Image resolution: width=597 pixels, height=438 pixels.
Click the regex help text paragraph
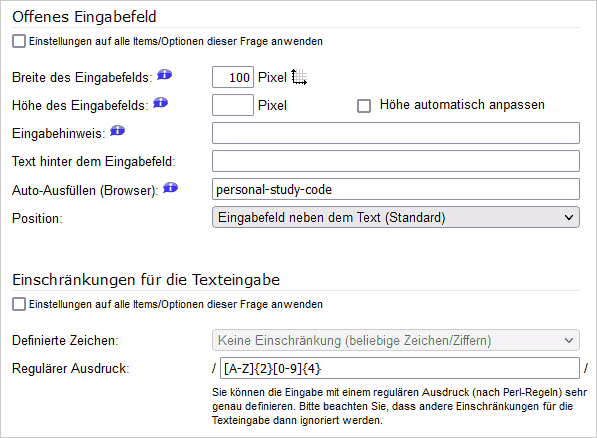399,406
